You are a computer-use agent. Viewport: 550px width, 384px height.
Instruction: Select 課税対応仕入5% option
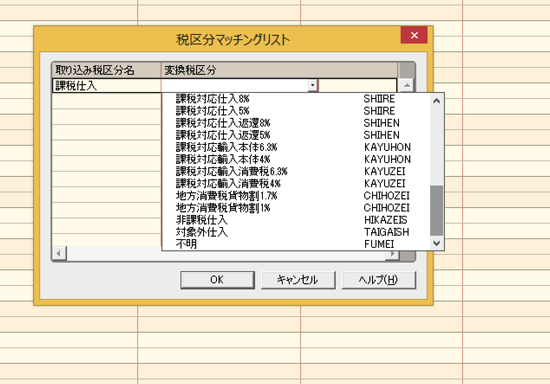[295, 111]
